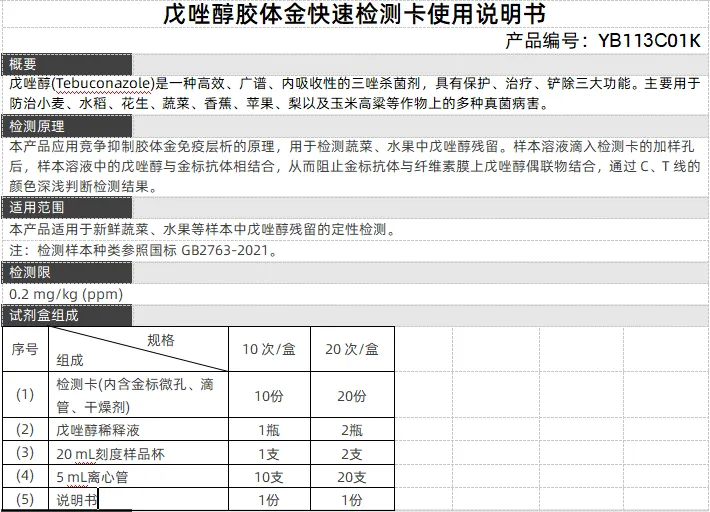Click the line starting 防治小麦、水稻、花生
Viewport: 710px width, 512px height.
(279, 103)
